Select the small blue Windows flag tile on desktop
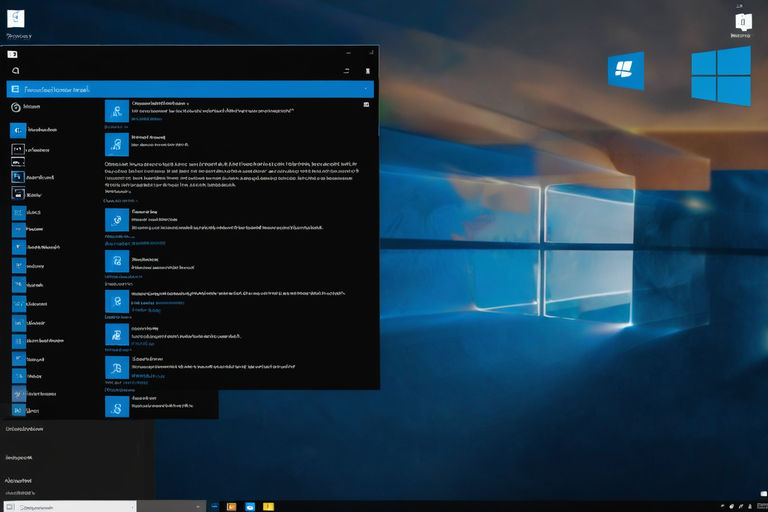 click(626, 71)
